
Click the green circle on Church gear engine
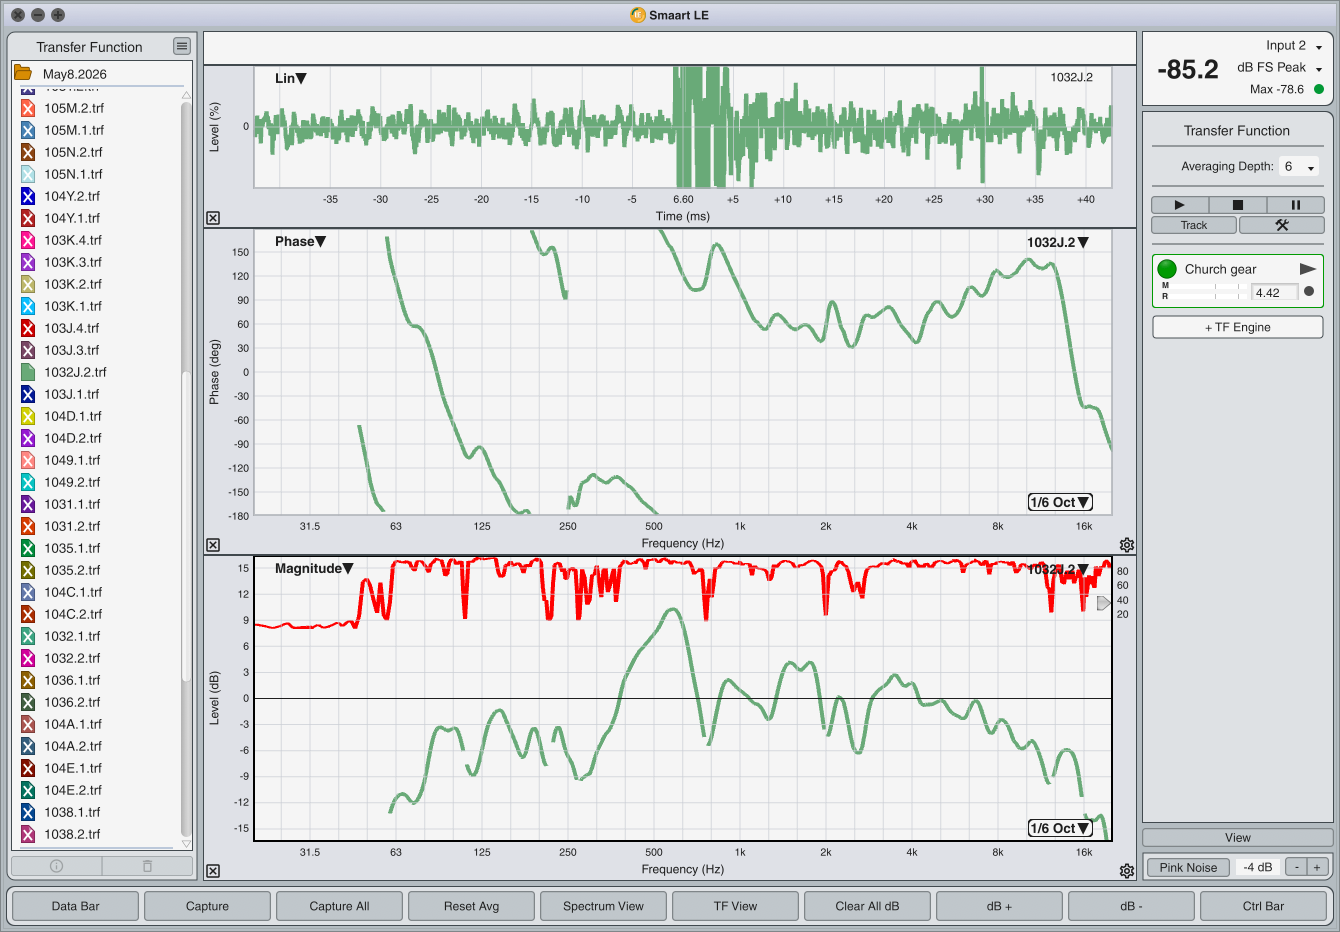coord(1167,269)
